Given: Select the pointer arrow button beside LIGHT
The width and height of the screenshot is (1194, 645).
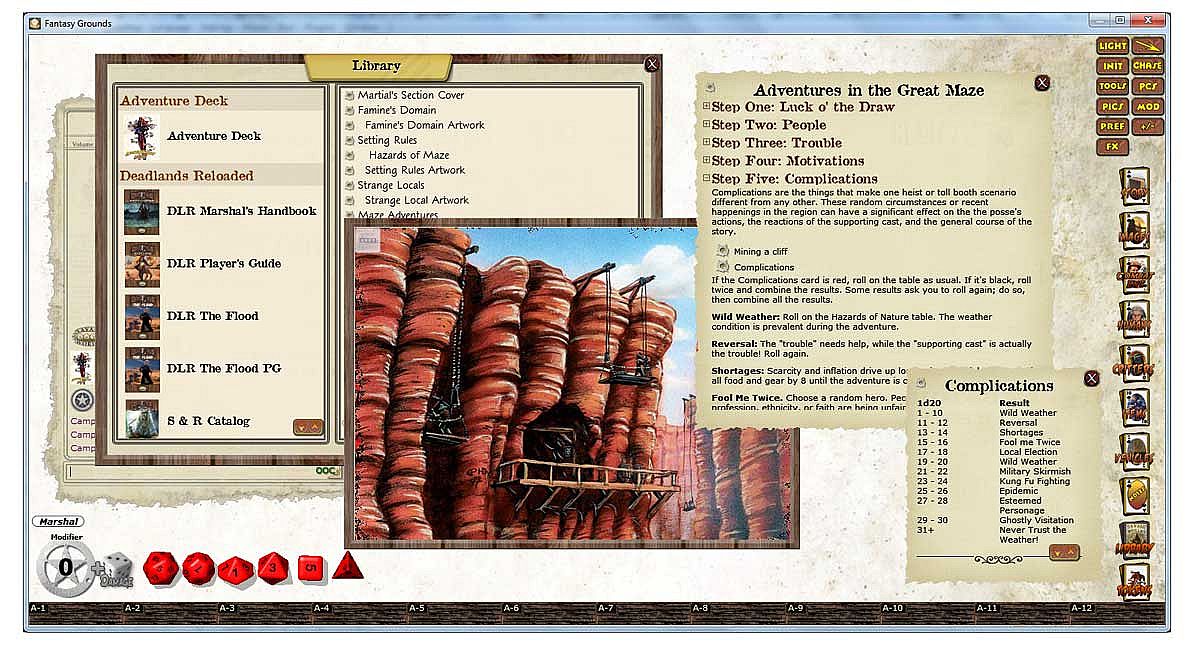Looking at the screenshot, I should click(x=1148, y=46).
